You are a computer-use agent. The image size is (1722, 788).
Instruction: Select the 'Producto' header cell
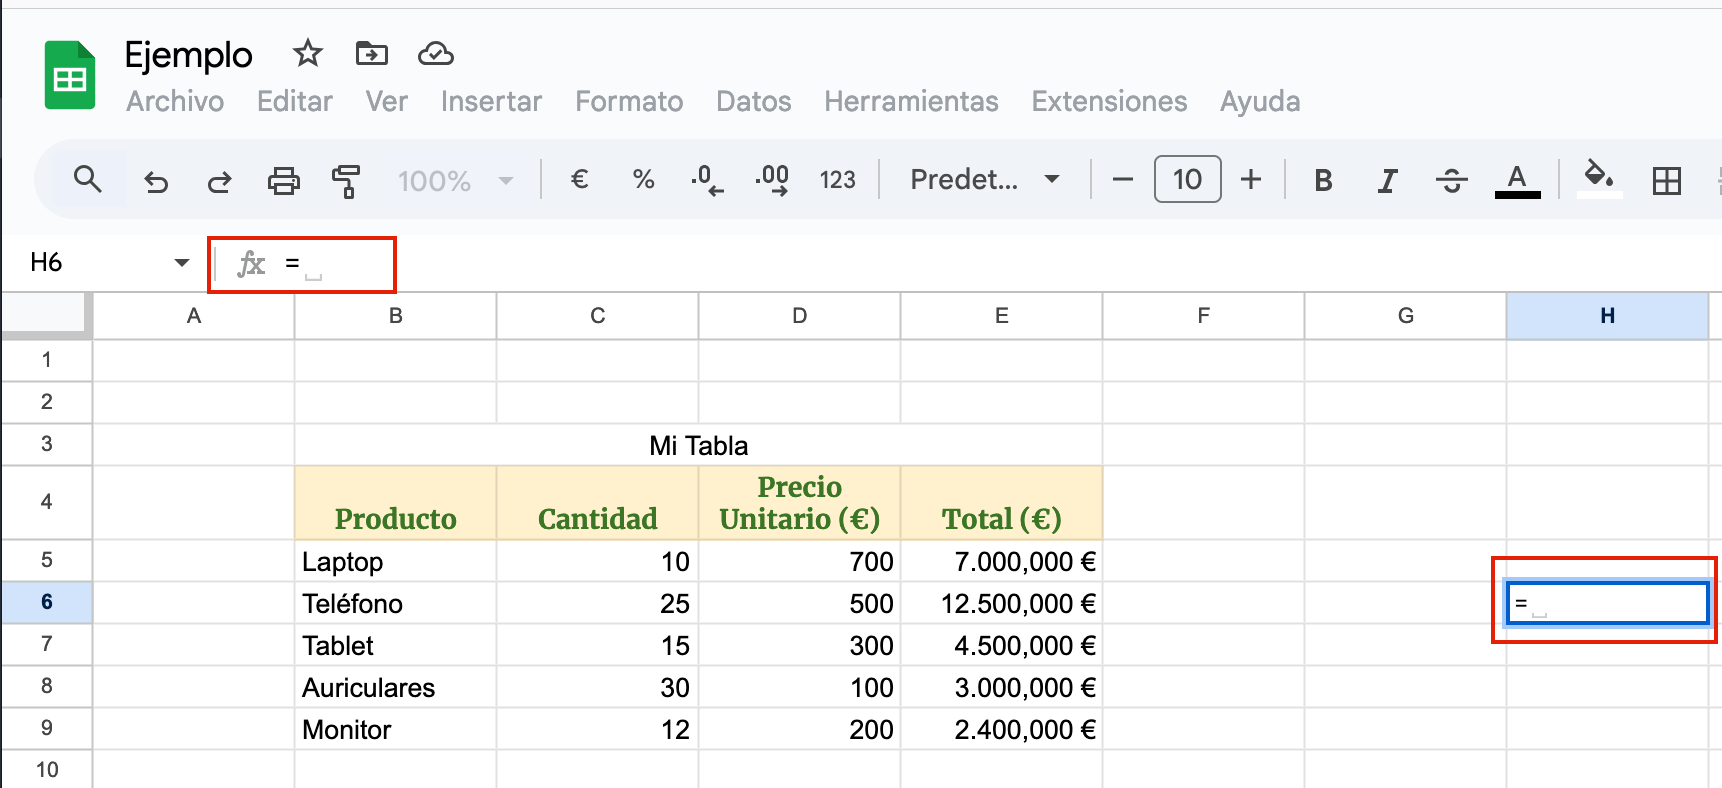(x=396, y=503)
